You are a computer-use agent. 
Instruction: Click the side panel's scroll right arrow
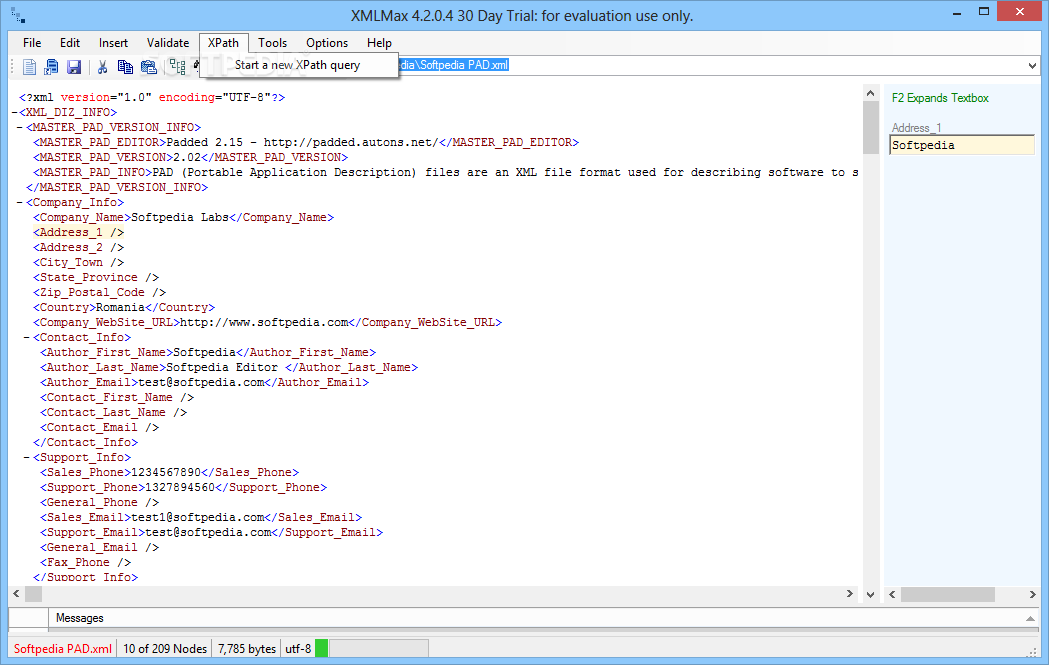1032,594
